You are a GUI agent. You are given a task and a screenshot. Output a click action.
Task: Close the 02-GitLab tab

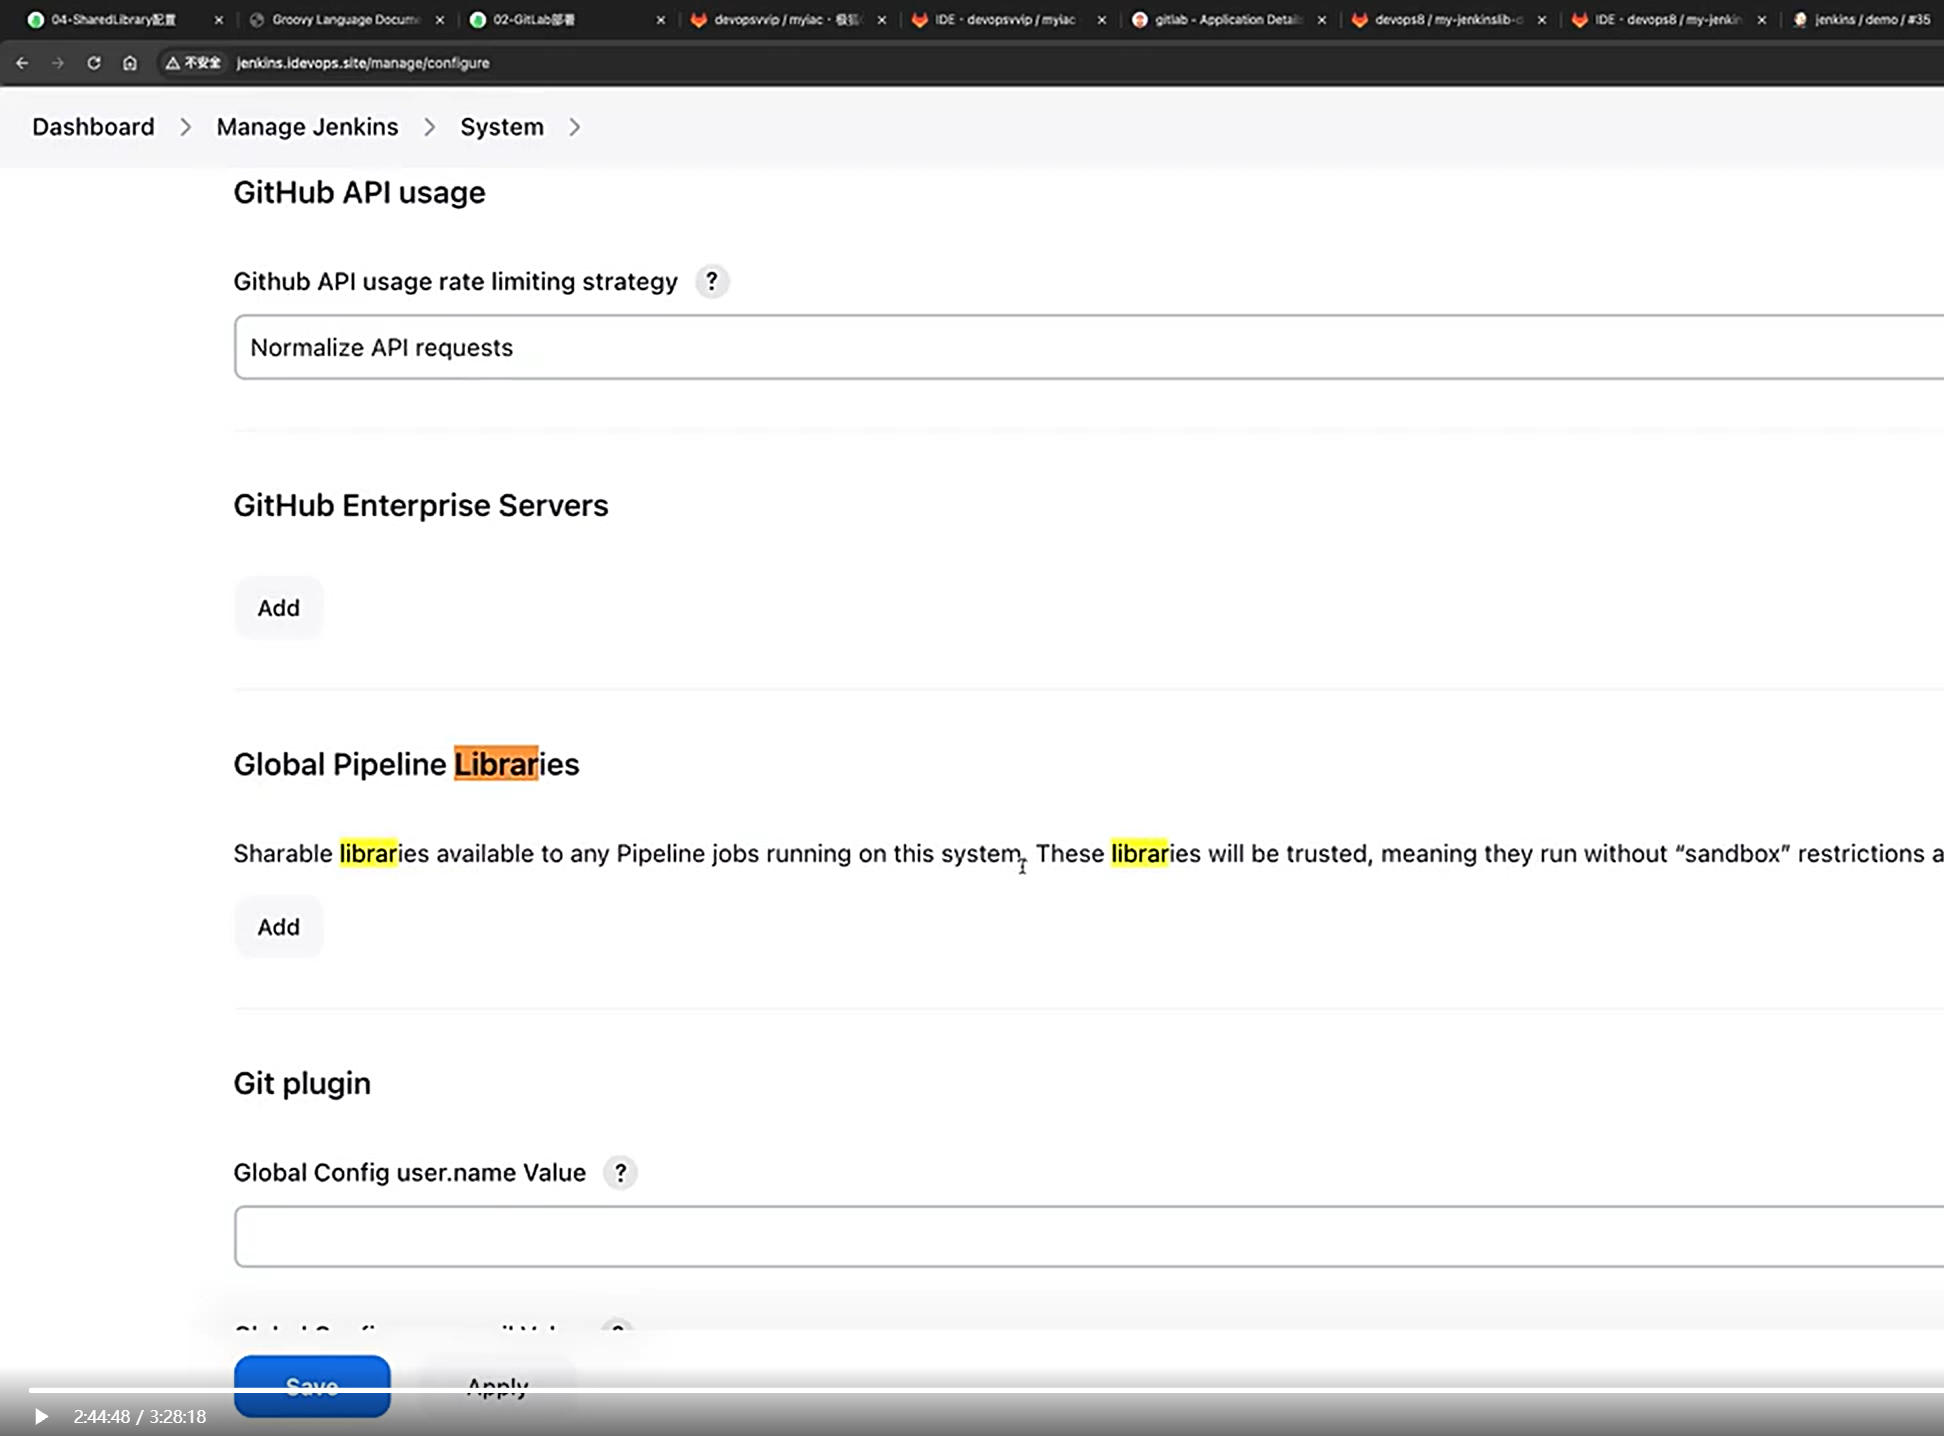660,20
